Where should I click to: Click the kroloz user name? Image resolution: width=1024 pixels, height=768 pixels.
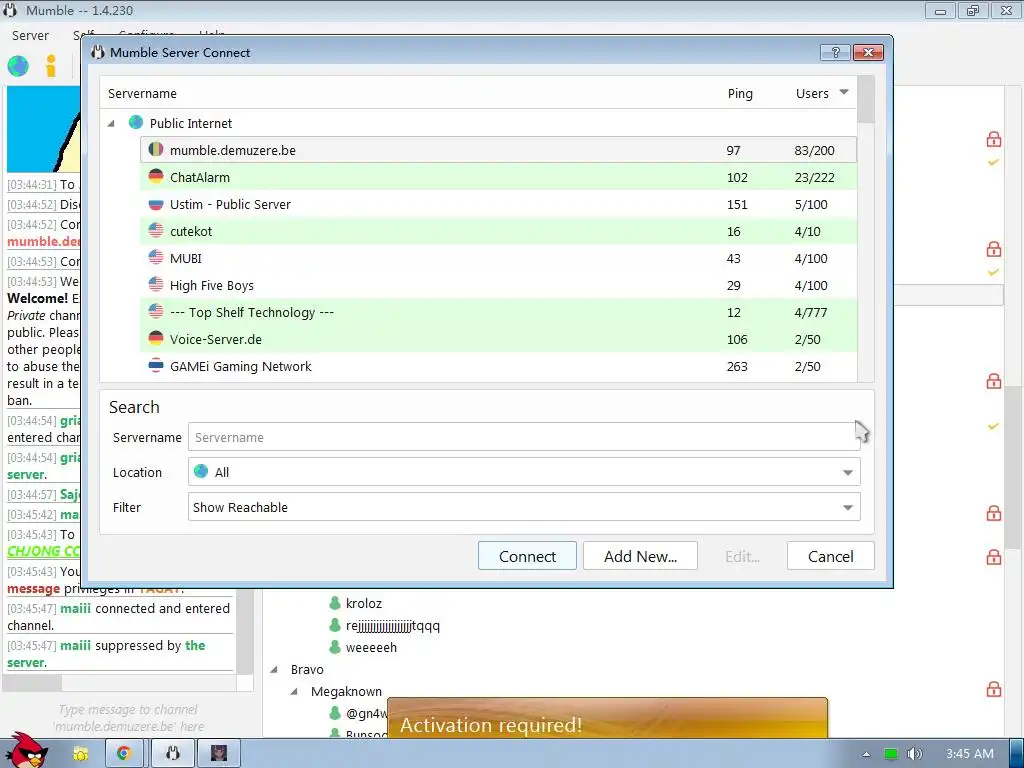(364, 603)
